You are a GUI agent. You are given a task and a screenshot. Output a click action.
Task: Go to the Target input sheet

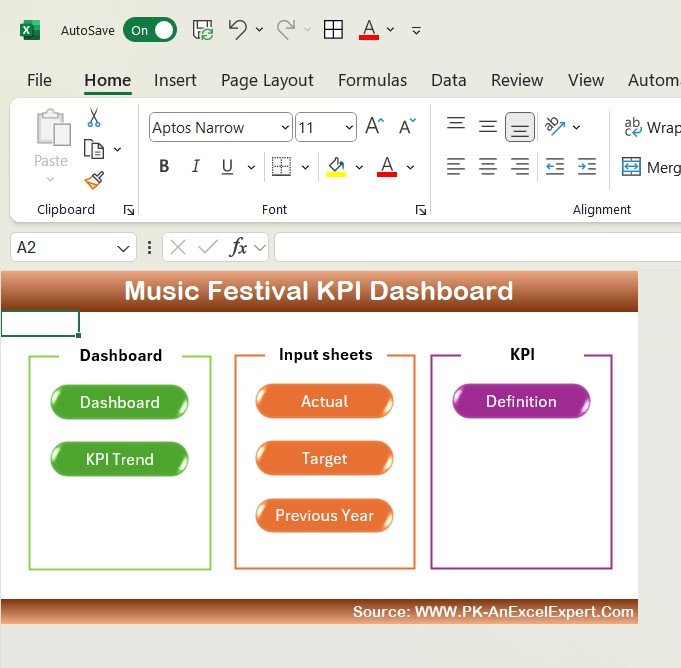[x=324, y=458]
